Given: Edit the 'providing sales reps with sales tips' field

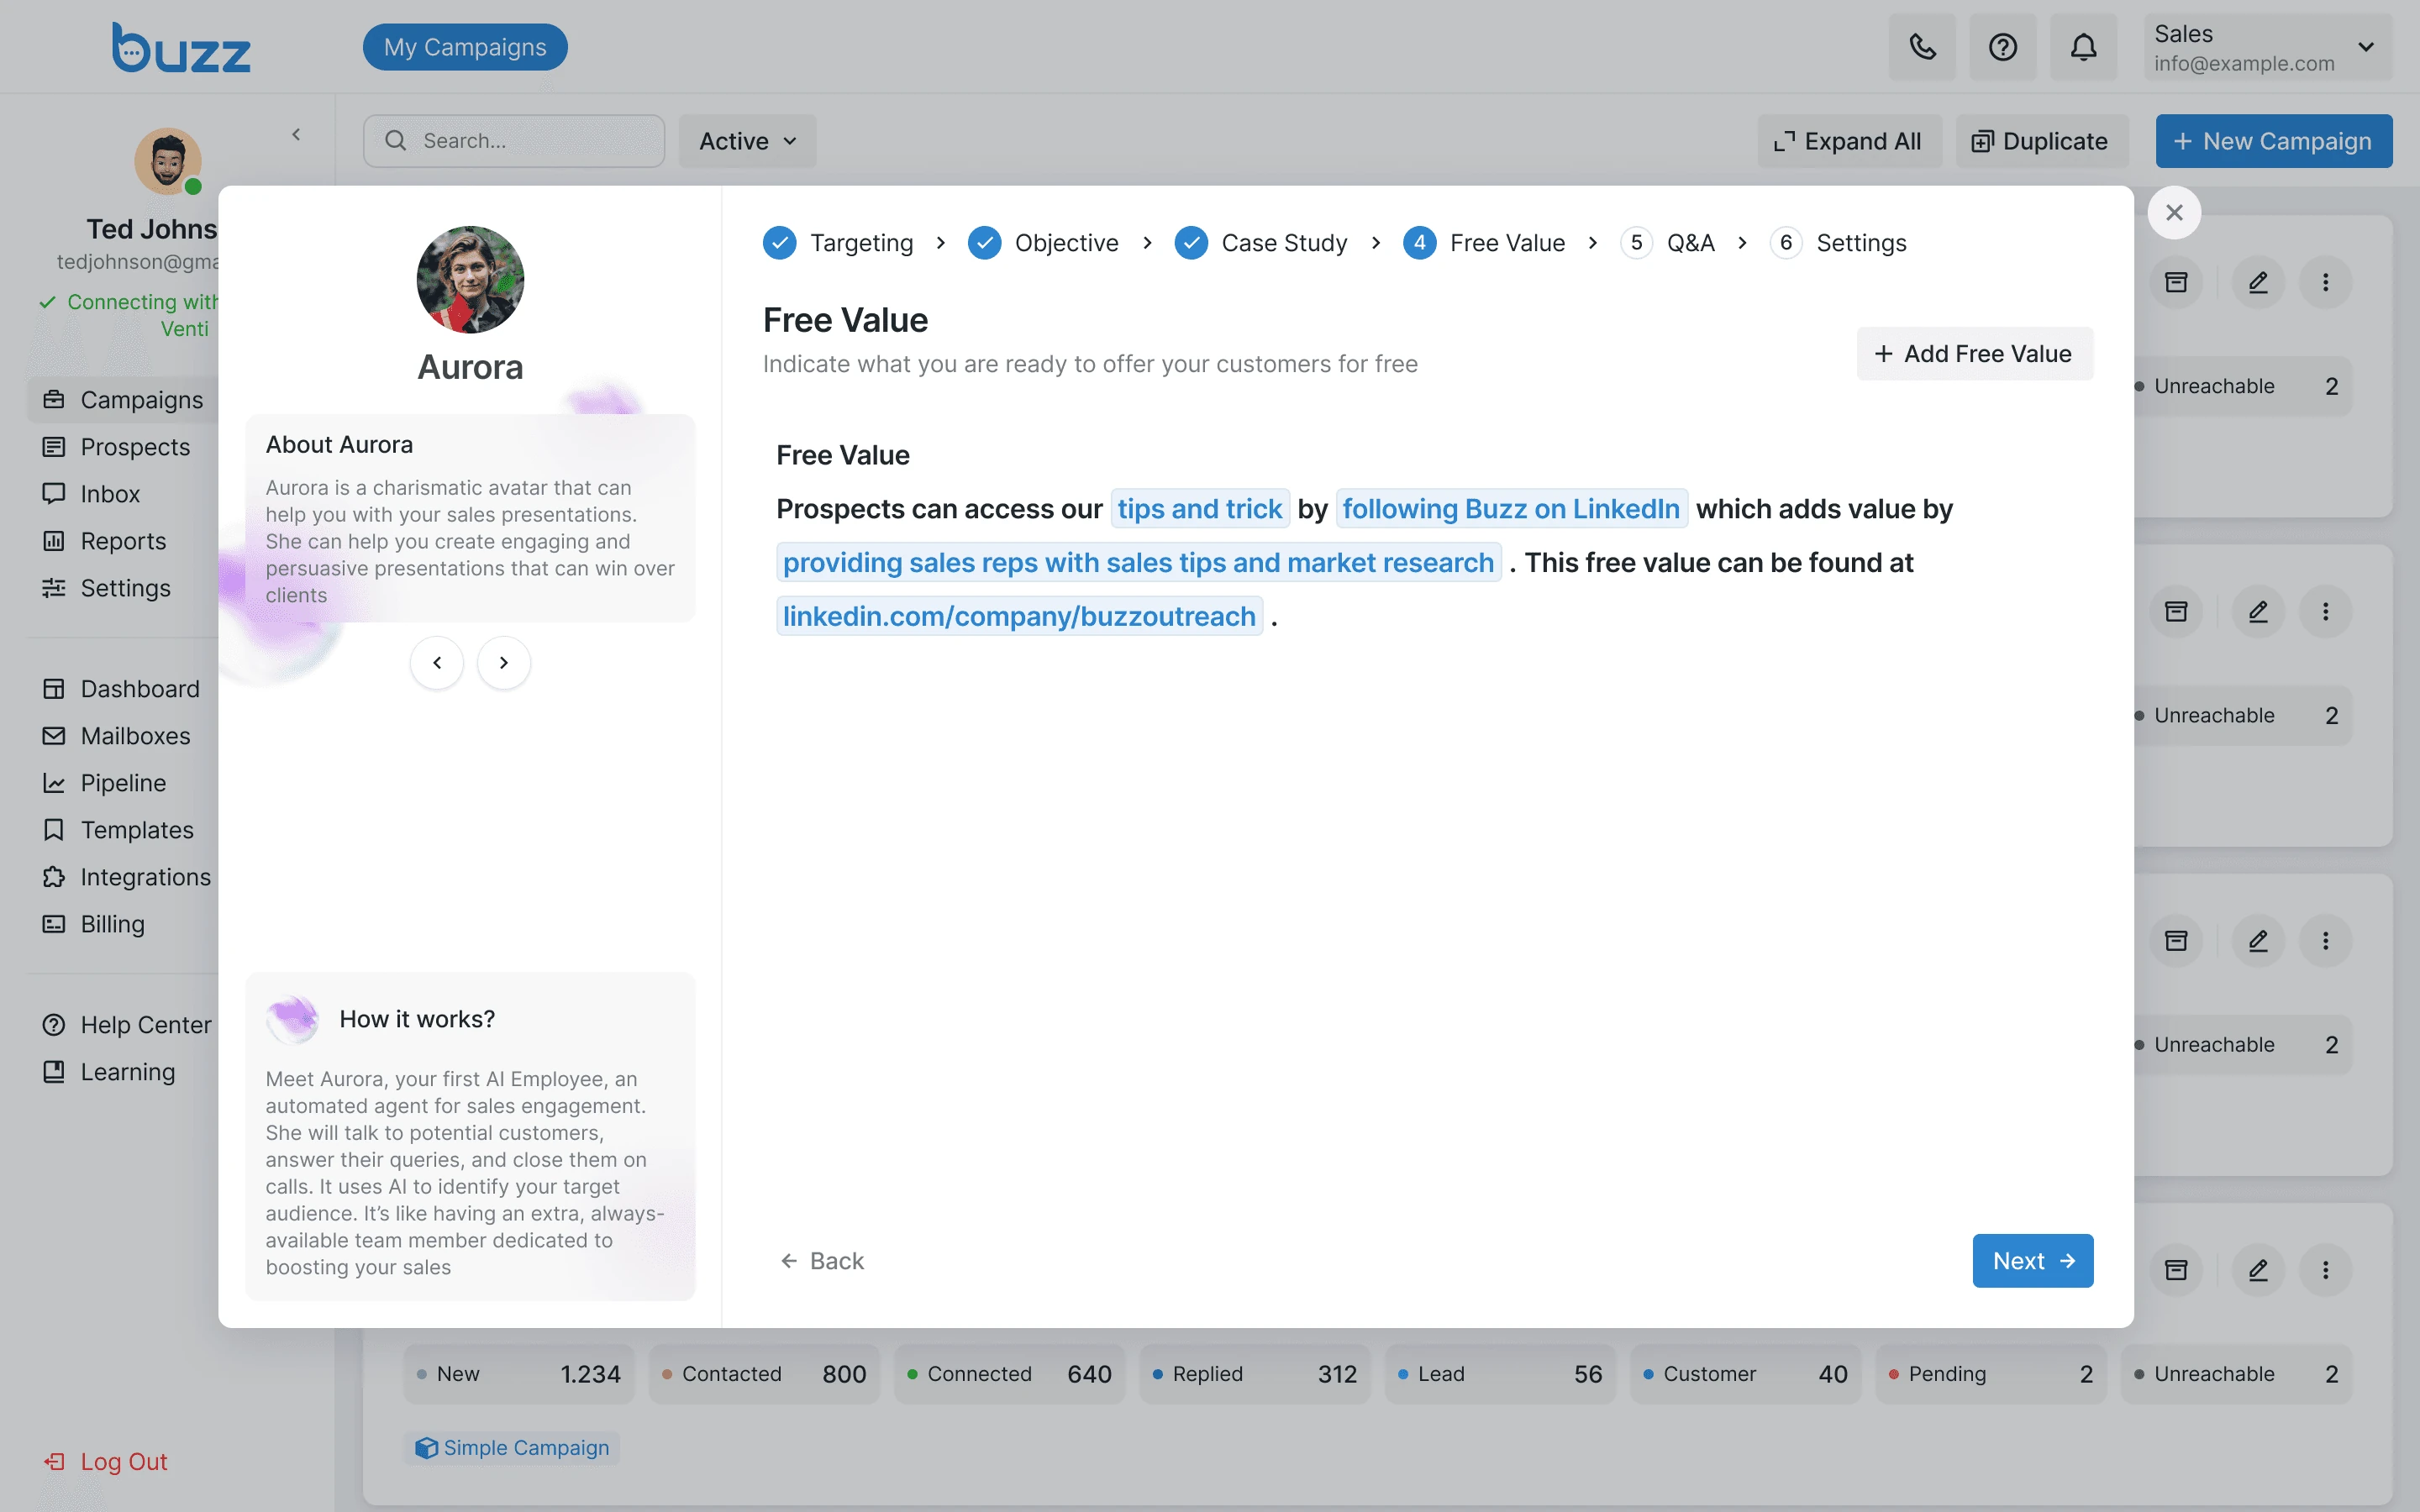Looking at the screenshot, I should click(1138, 562).
